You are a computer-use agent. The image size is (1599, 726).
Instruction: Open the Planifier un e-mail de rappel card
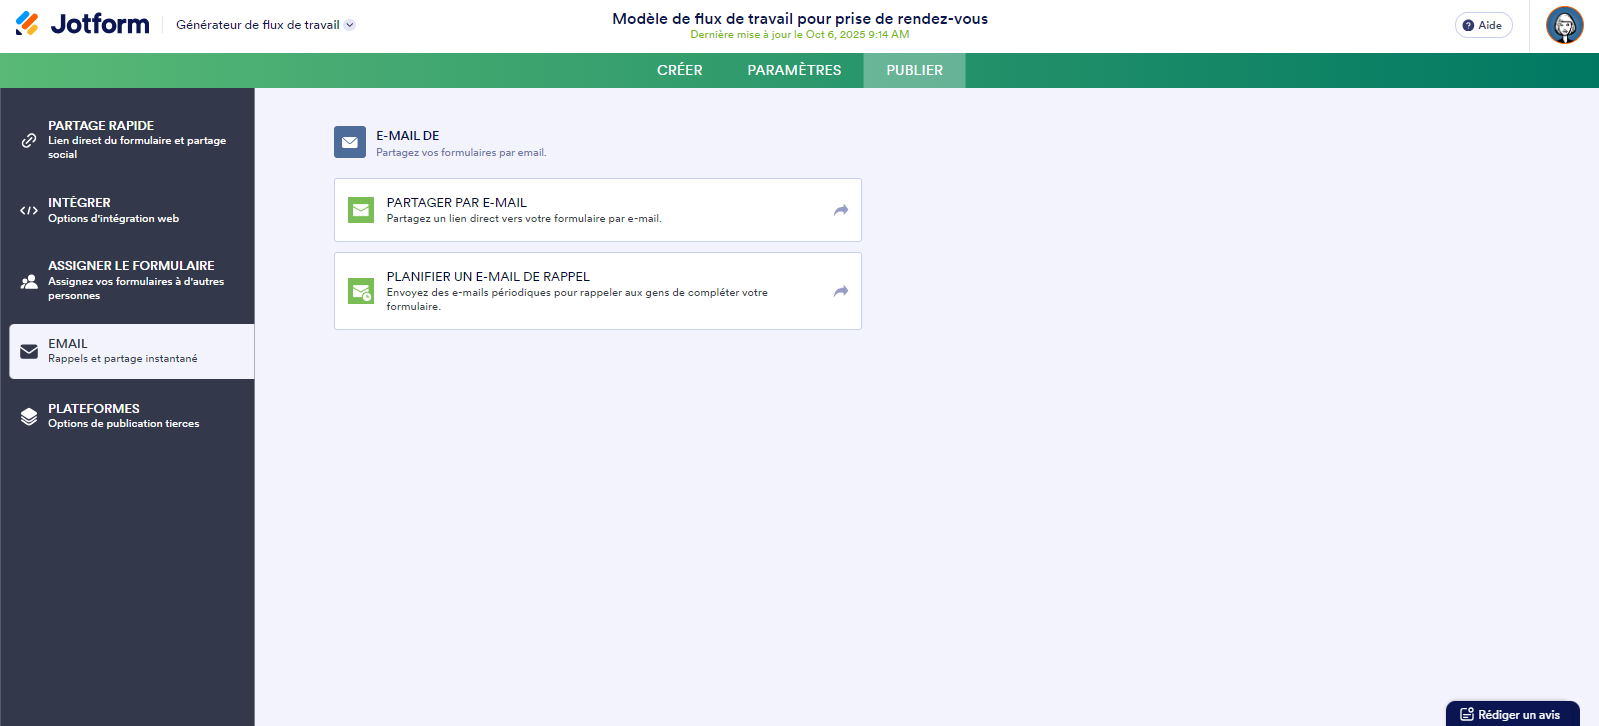click(597, 291)
